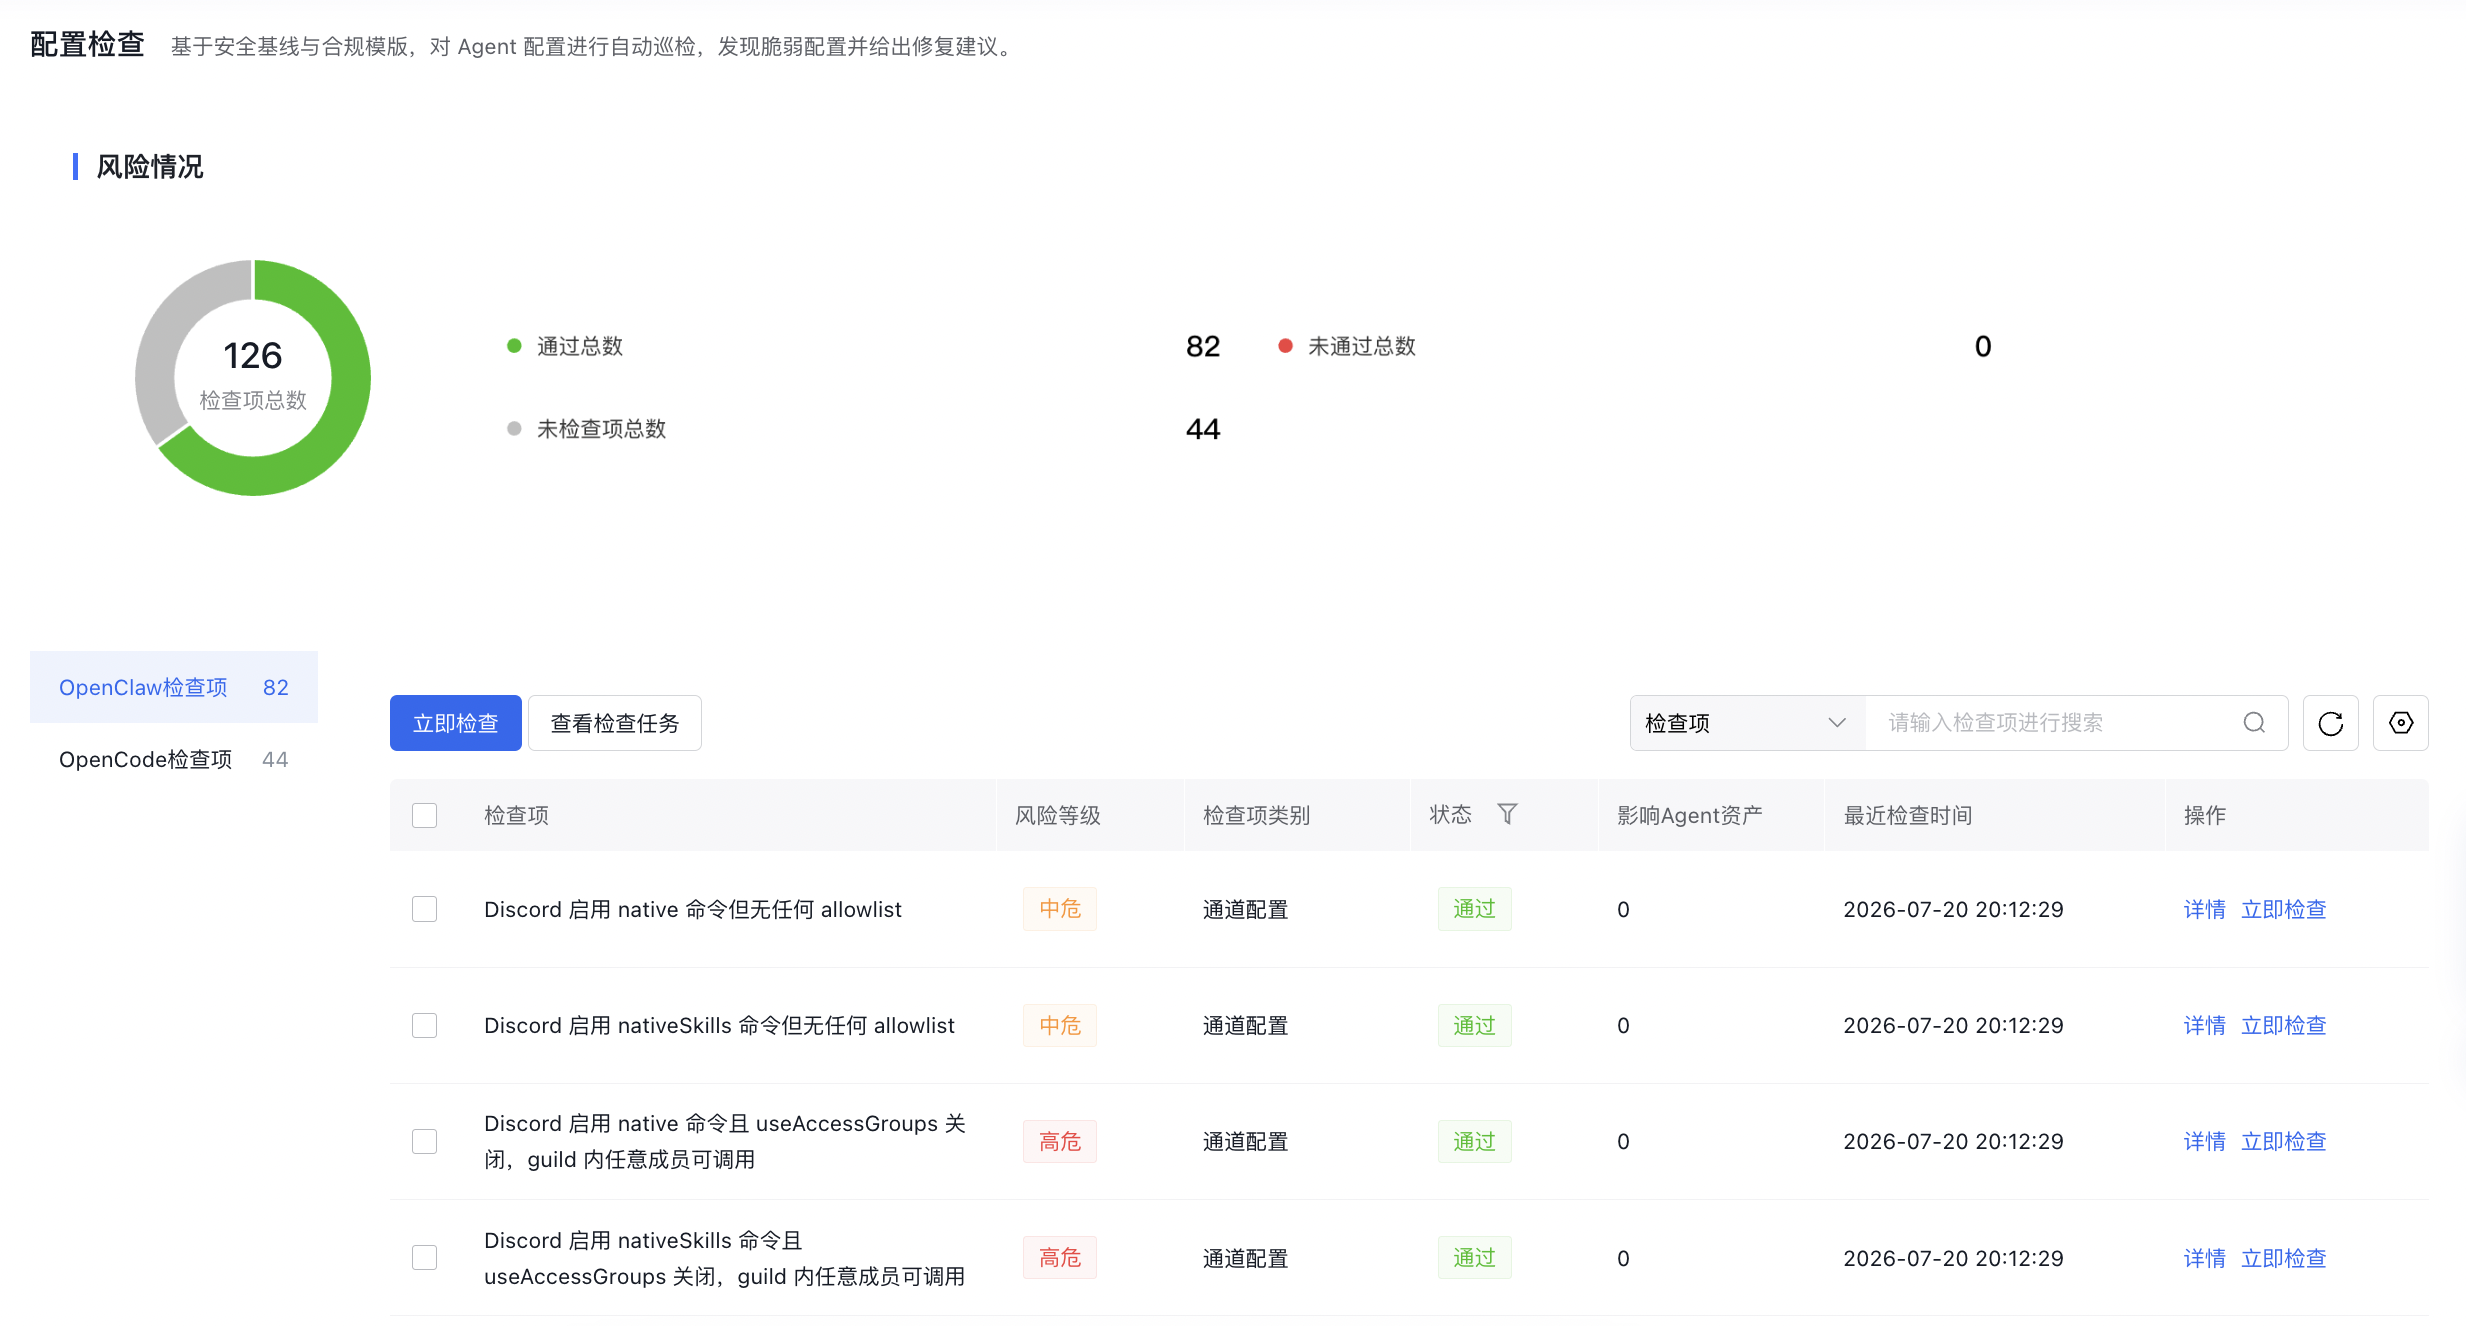
Task: Click the 中危 tag in nativeSkills allowlist row
Action: click(1060, 1025)
